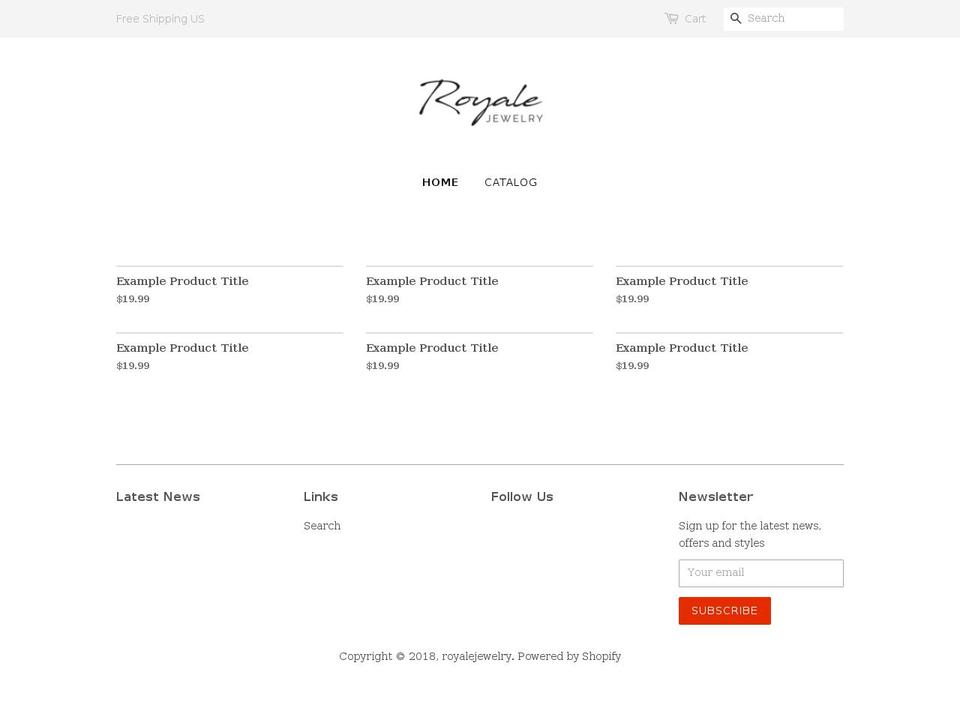
Task: Click the Newsletter heading text
Action: 716,497
